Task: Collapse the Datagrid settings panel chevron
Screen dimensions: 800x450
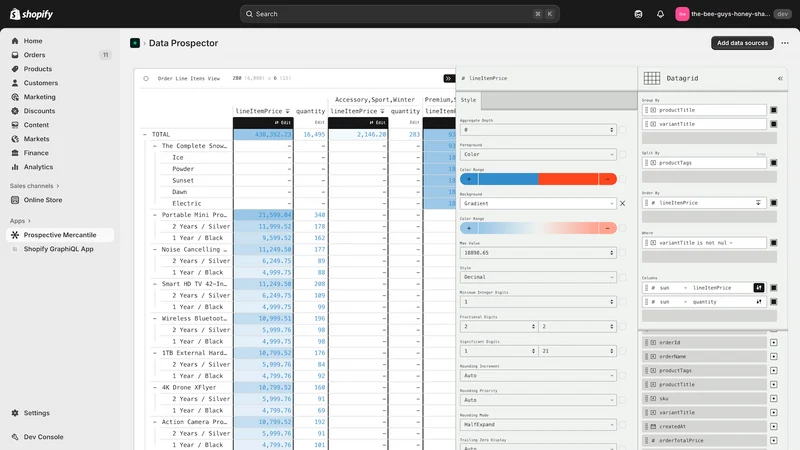Action: click(x=780, y=79)
